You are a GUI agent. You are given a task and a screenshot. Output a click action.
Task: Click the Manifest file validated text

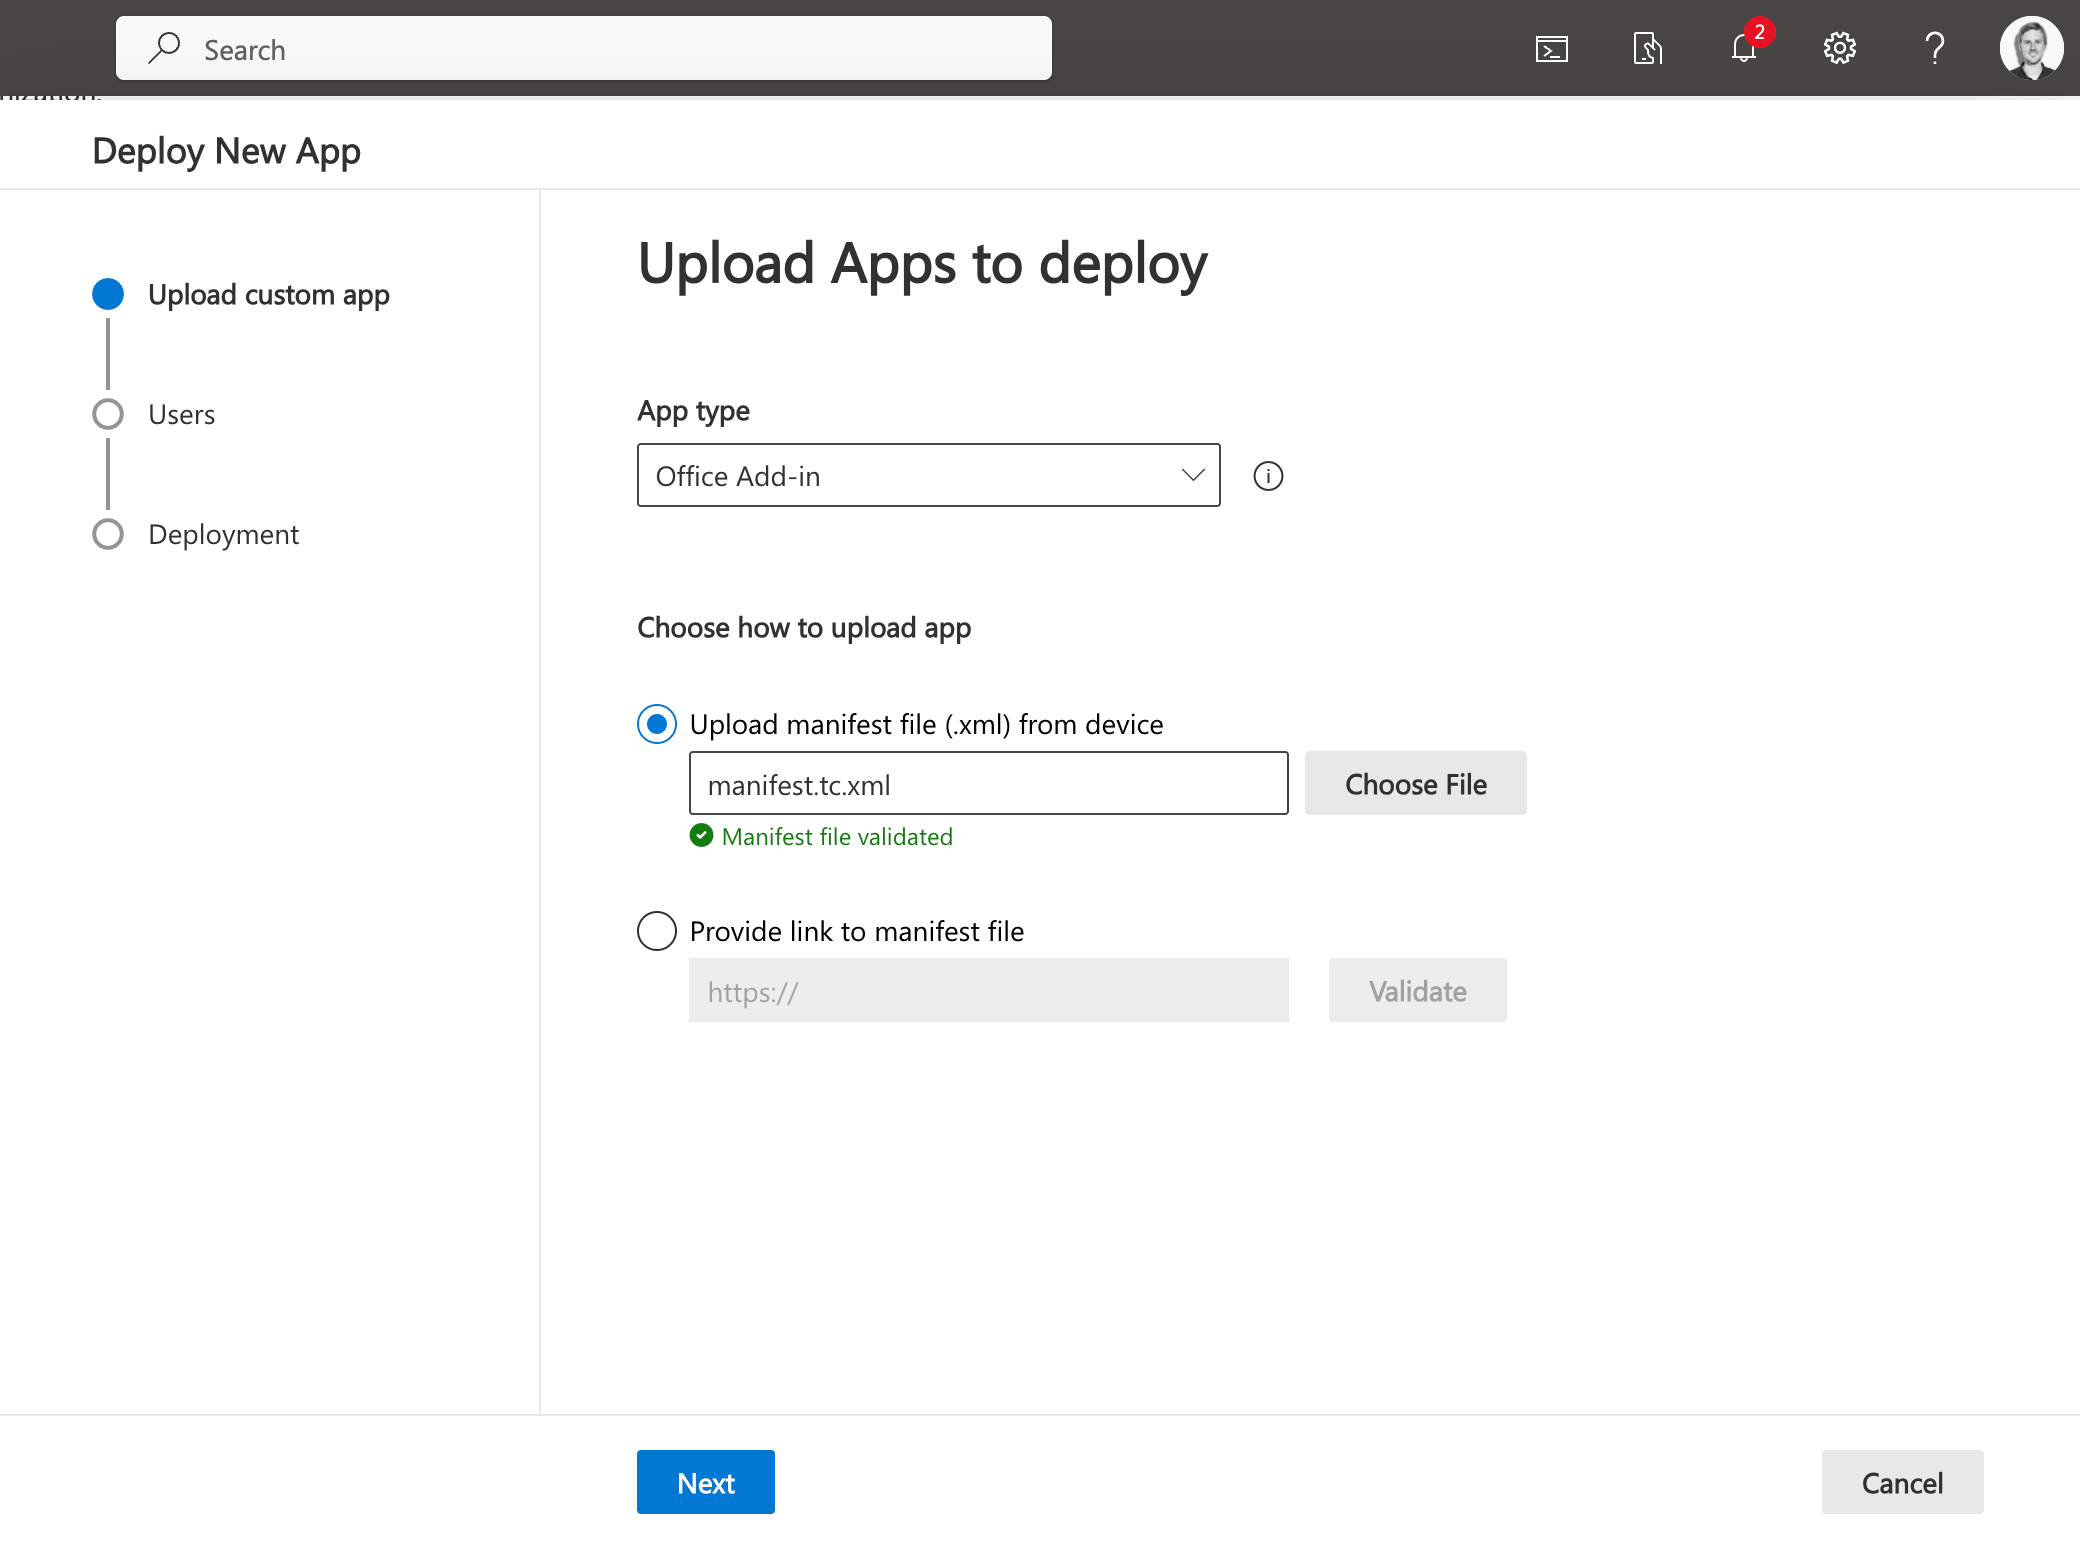click(837, 837)
